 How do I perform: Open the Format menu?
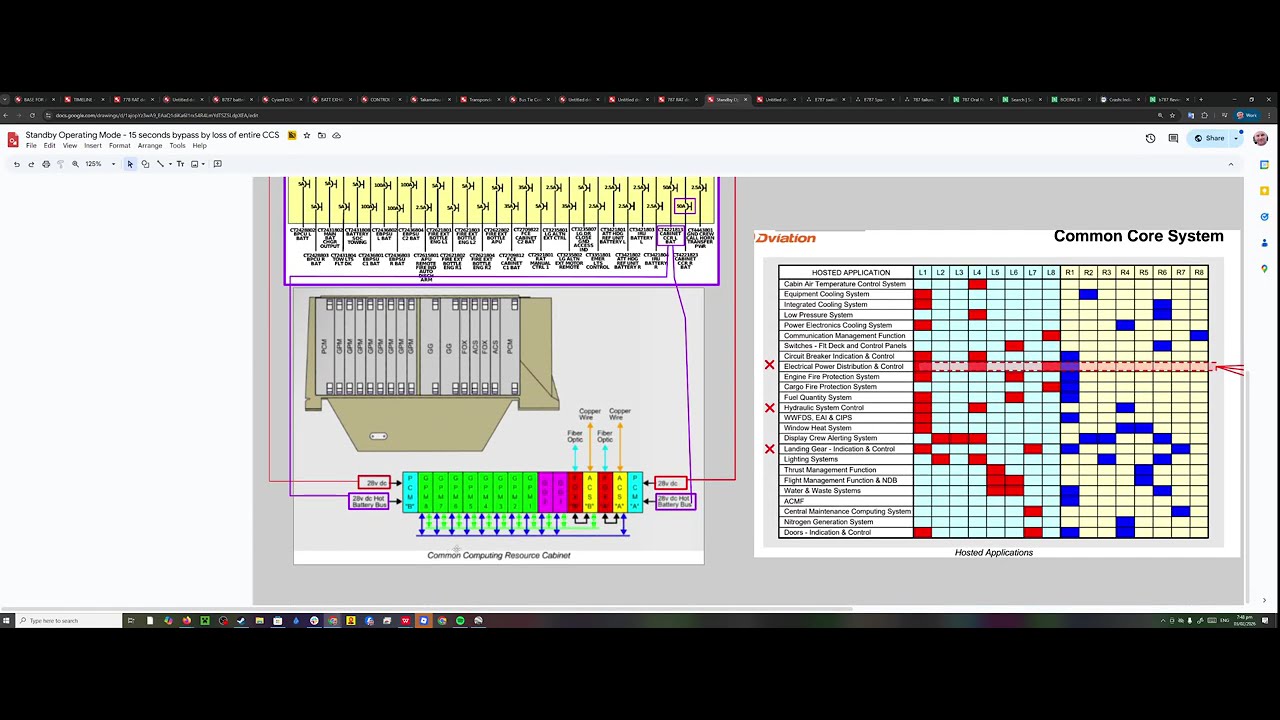pos(120,146)
